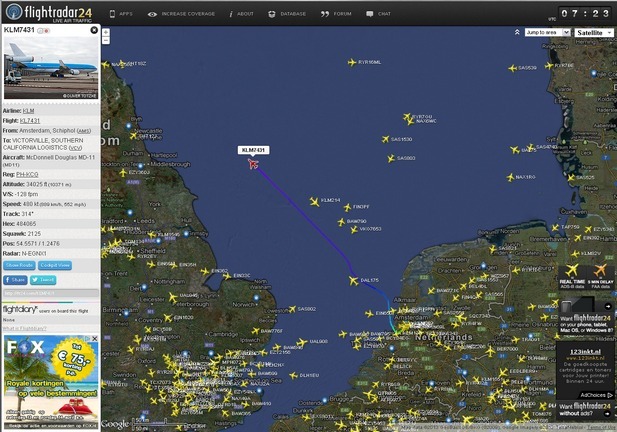Open the KLM airline link
617x432 pixels.
tap(28, 111)
